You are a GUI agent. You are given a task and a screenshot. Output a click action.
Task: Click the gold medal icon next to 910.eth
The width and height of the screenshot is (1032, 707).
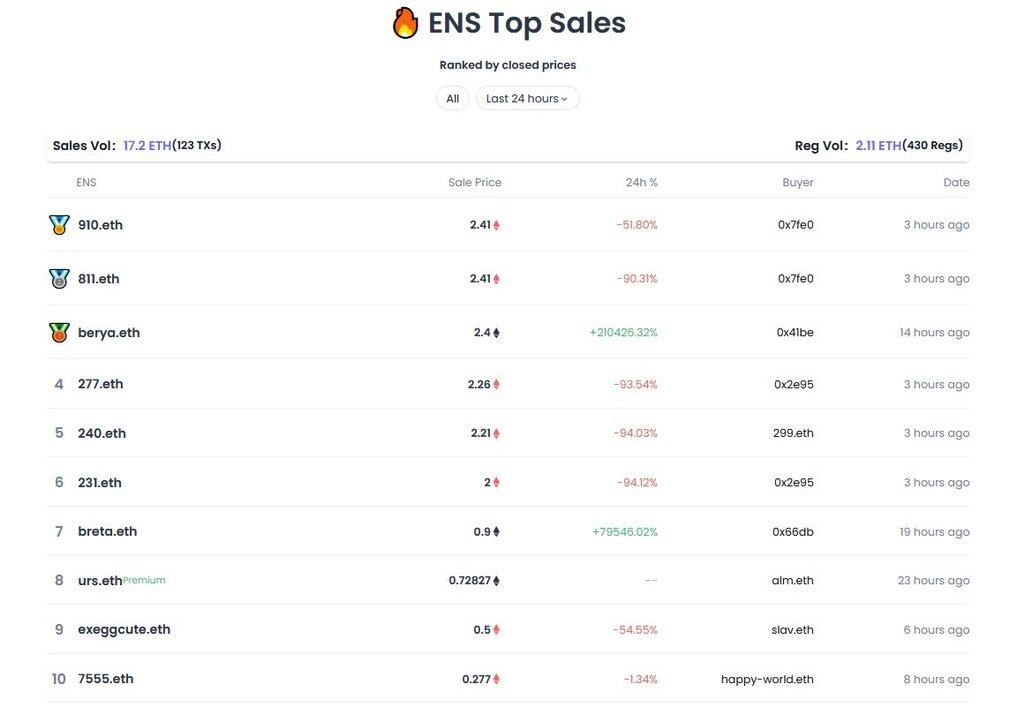(59, 224)
